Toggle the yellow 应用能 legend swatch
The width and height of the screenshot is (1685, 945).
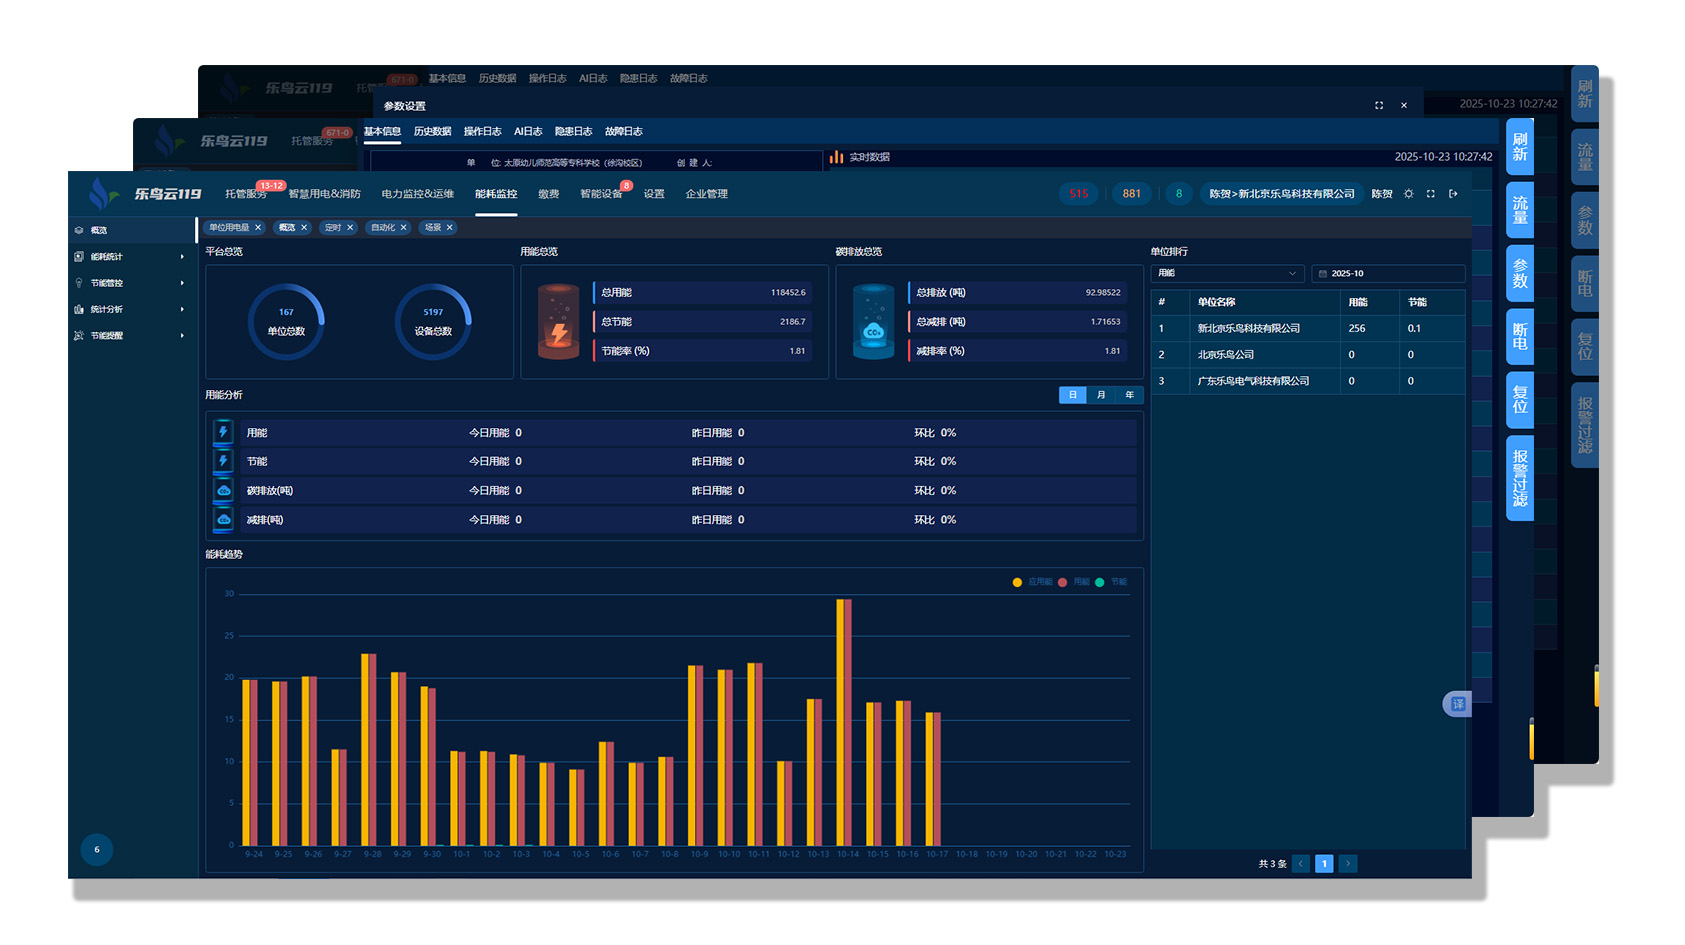pyautogui.click(x=1017, y=582)
